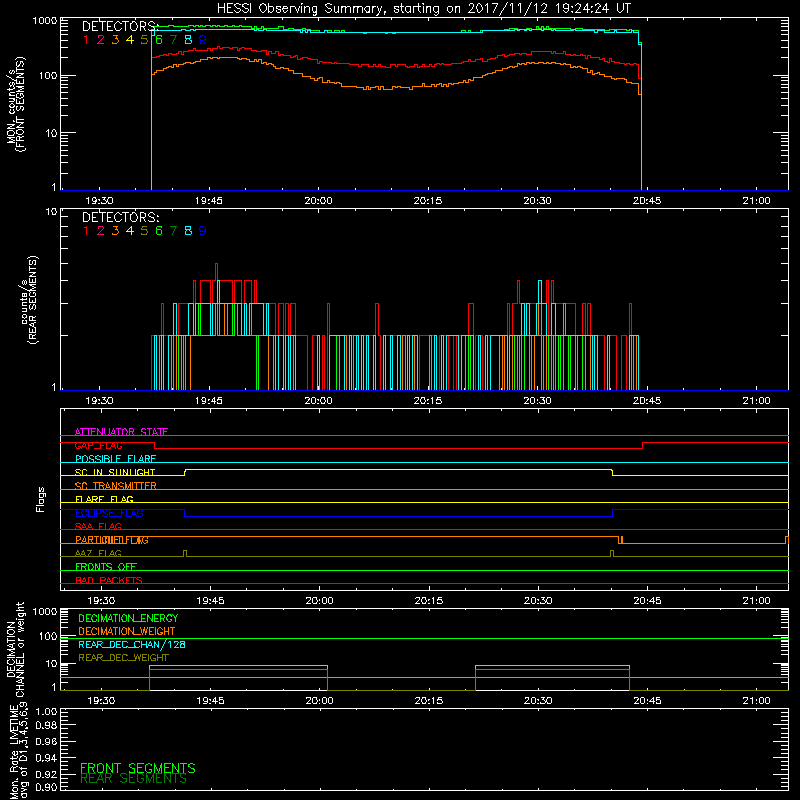The image size is (800, 800).
Task: Click the 20:00 tick label under the front segments plot
Action: pos(318,201)
